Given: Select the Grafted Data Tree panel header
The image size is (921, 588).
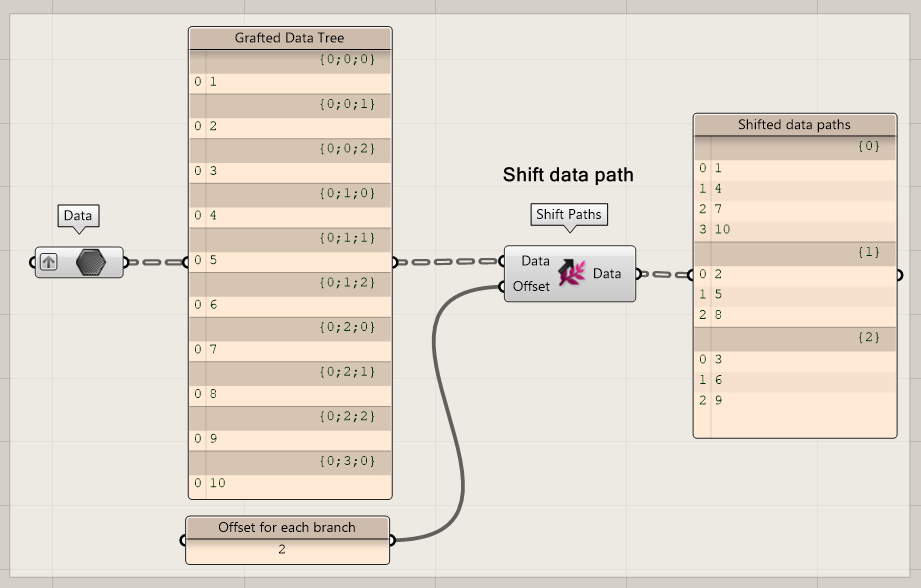Looking at the screenshot, I should (x=289, y=37).
